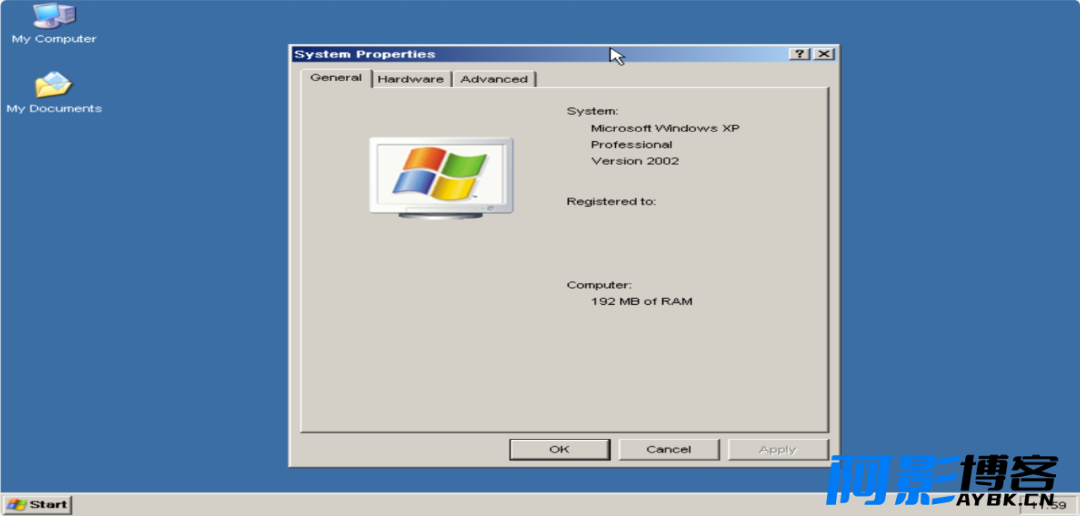Click the Windows XP monitor logo image

click(441, 178)
